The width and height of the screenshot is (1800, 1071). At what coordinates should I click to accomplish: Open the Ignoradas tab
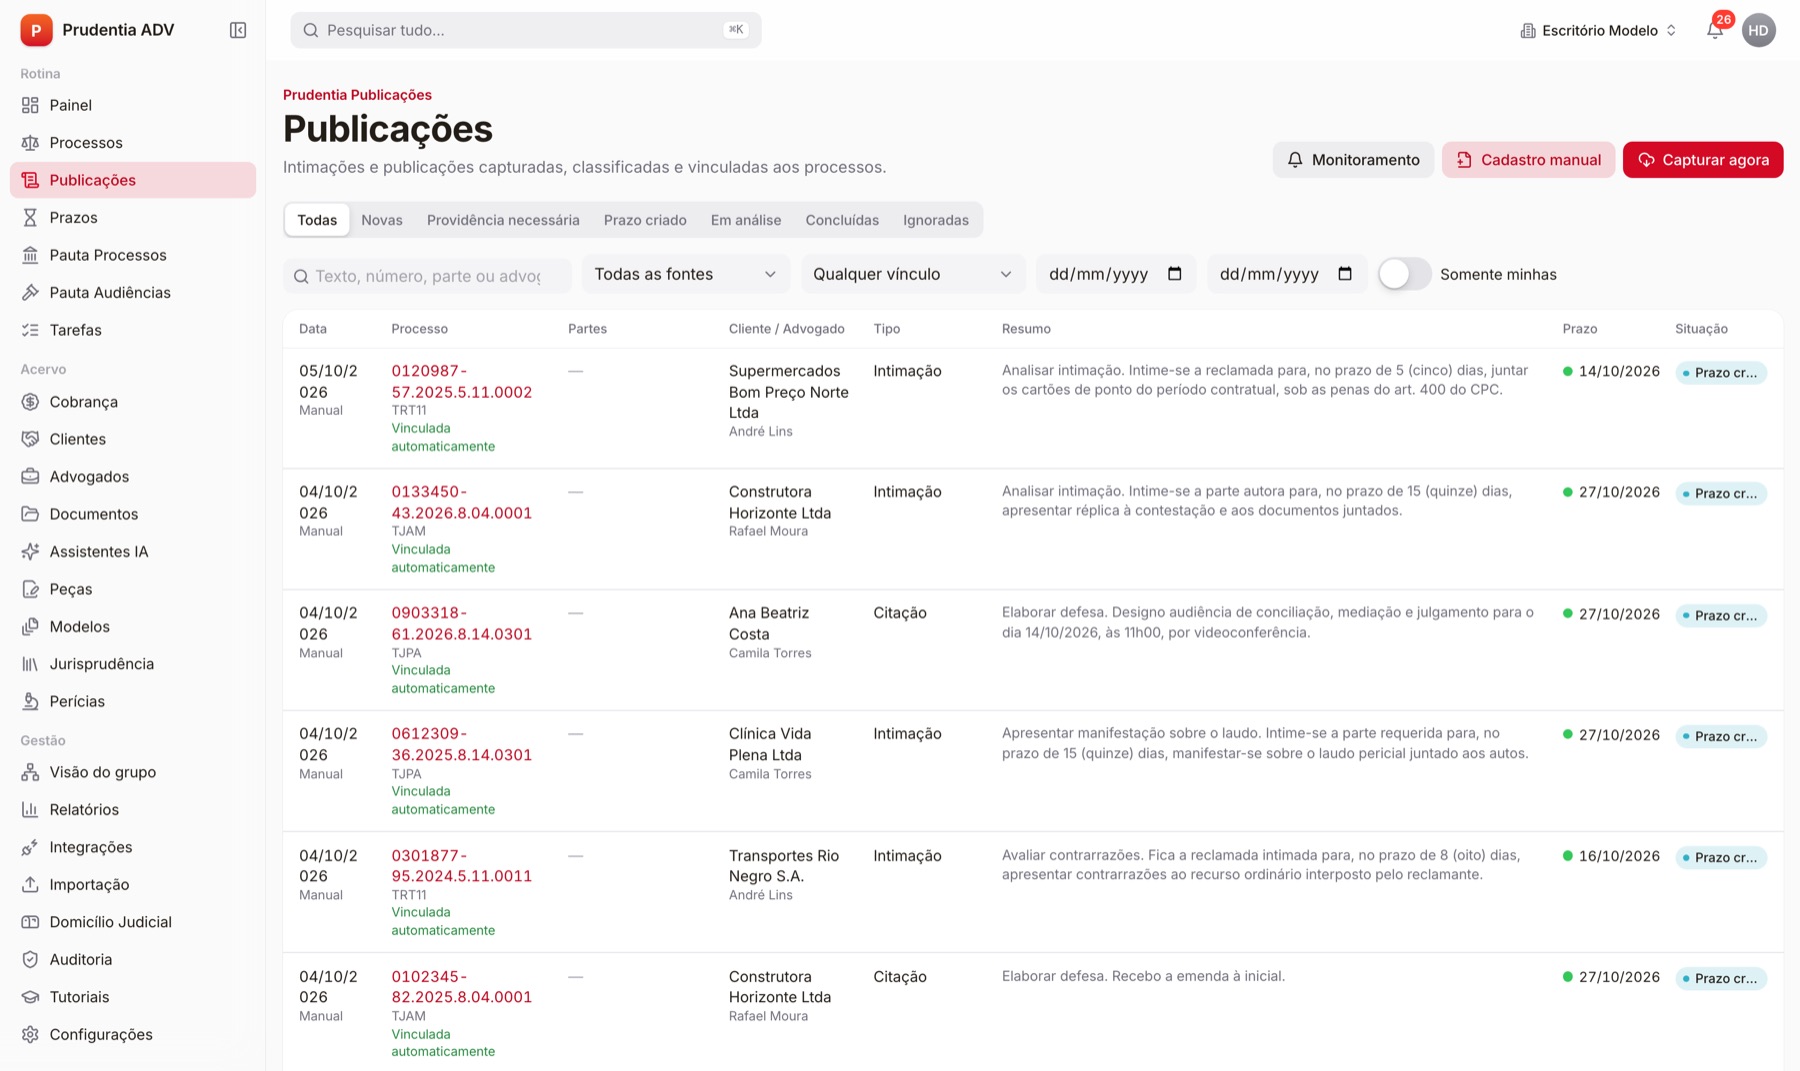[x=936, y=220]
